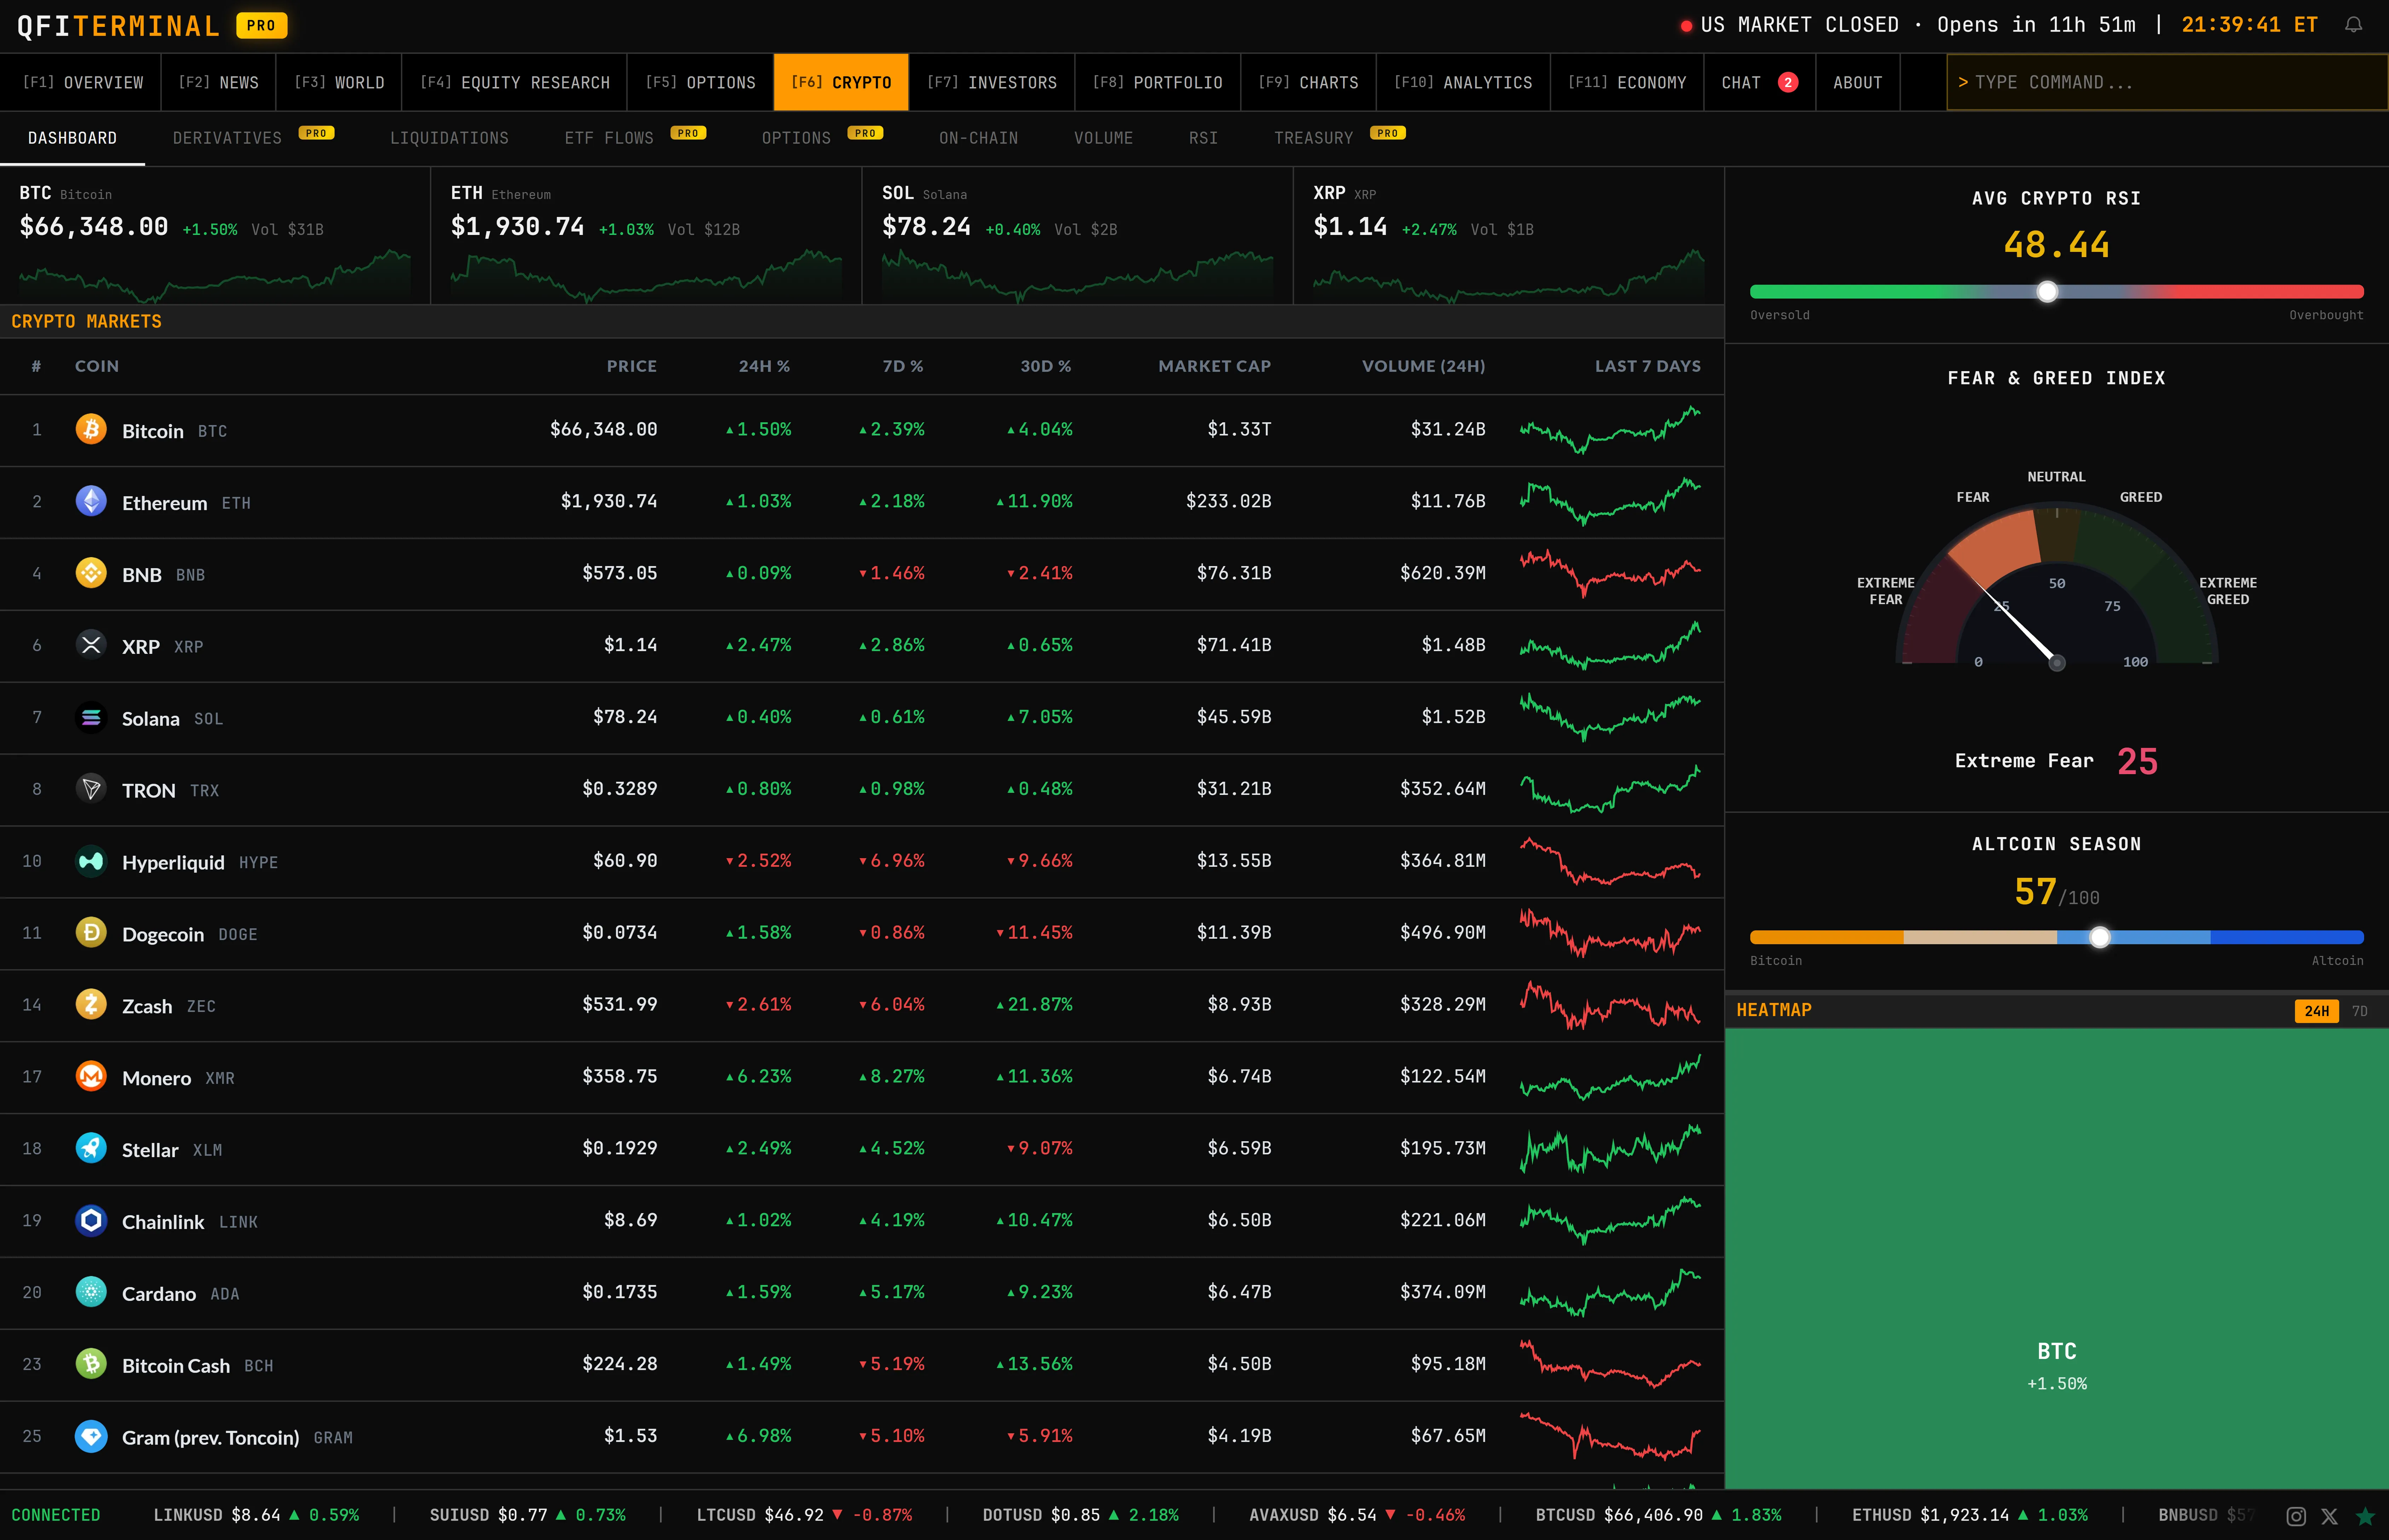Click the Hyperliquid logo icon
This screenshot has width=2389, height=1540.
pyautogui.click(x=91, y=861)
